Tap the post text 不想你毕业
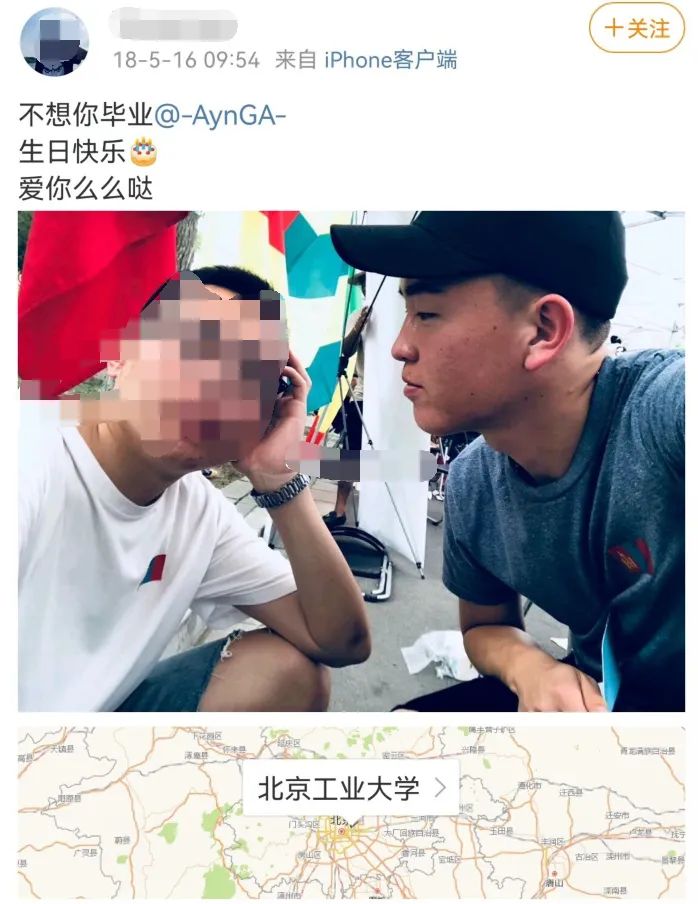This screenshot has width=698, height=904. tap(86, 115)
